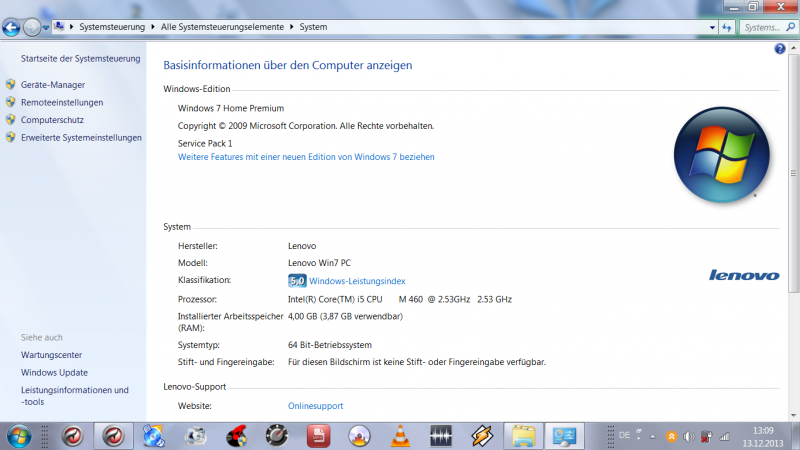Screen dimensions: 800x450
Task: Click '4,00 GB (3,87 GB verwendbar)' value
Action: [x=345, y=316]
